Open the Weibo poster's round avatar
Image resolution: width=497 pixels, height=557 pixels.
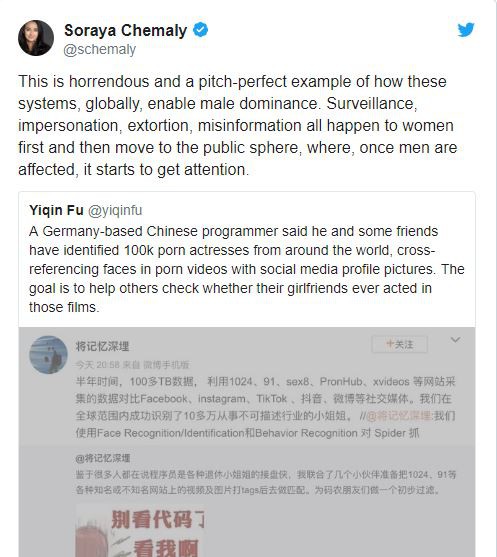coord(48,355)
